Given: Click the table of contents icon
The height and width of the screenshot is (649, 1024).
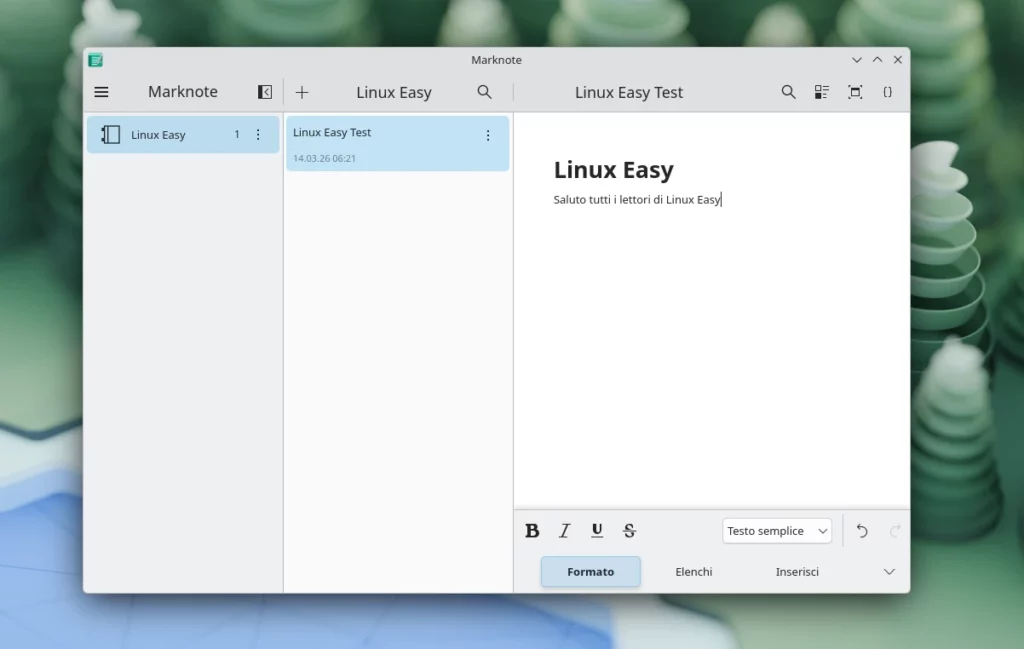Looking at the screenshot, I should point(822,92).
